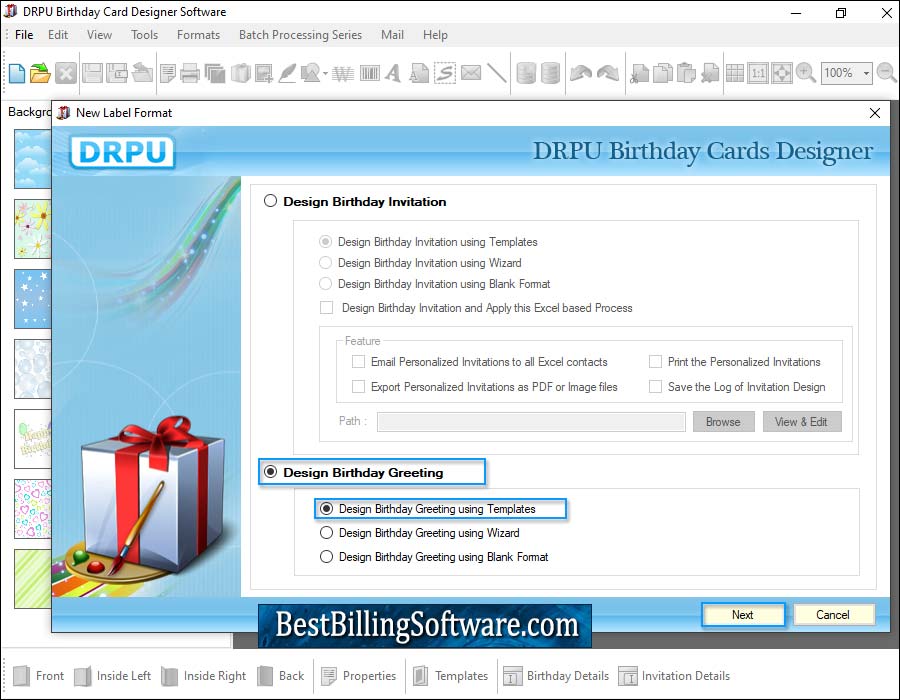Open the Formats menu

pos(198,35)
